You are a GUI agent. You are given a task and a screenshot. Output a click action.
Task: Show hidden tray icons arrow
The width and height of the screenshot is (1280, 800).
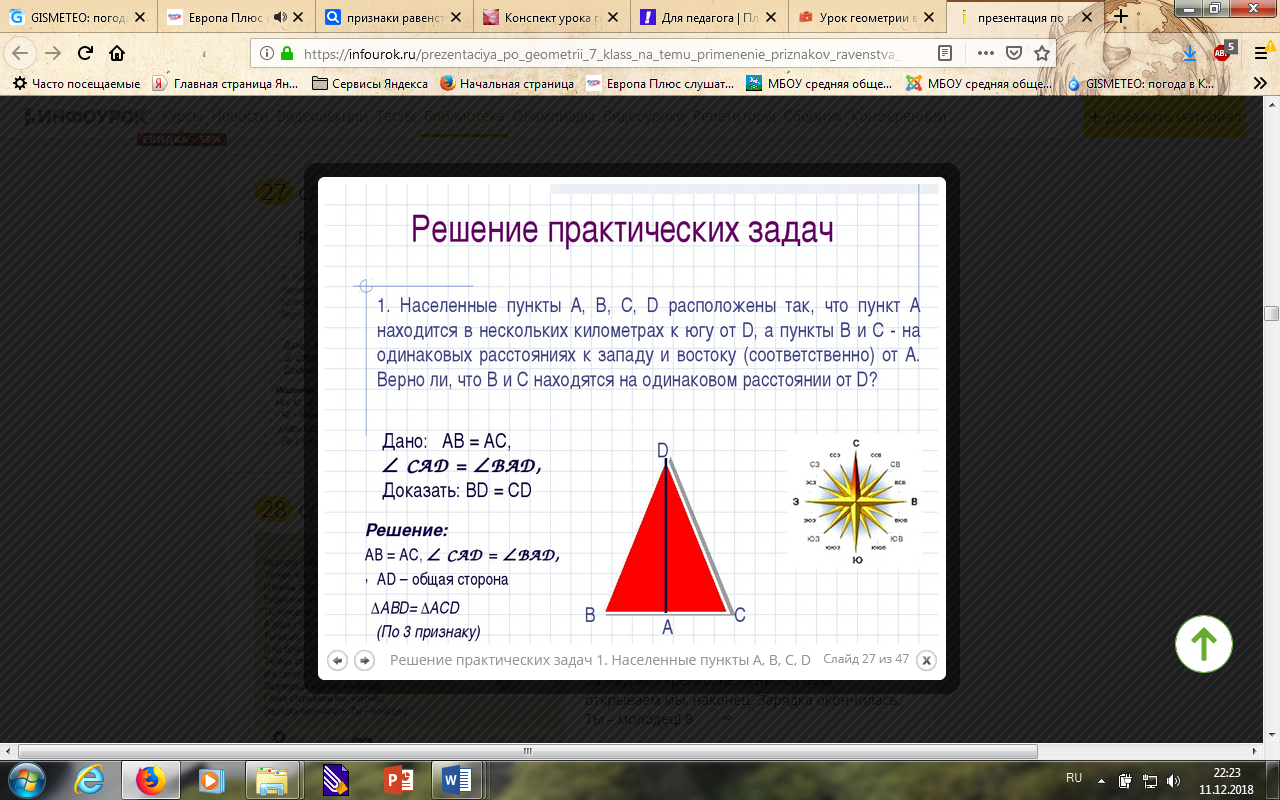click(x=1101, y=780)
